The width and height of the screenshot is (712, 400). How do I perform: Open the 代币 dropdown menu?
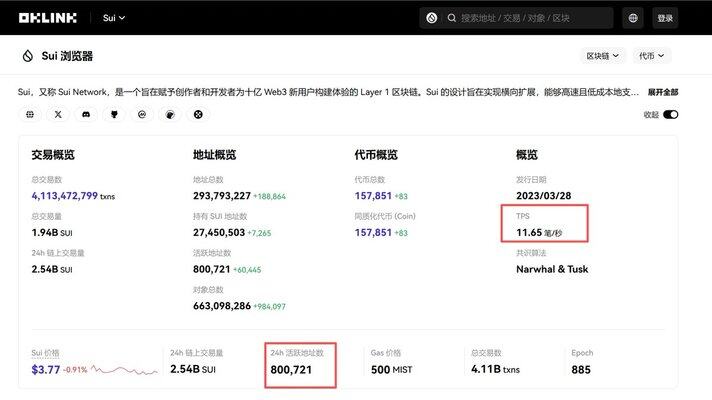point(652,56)
